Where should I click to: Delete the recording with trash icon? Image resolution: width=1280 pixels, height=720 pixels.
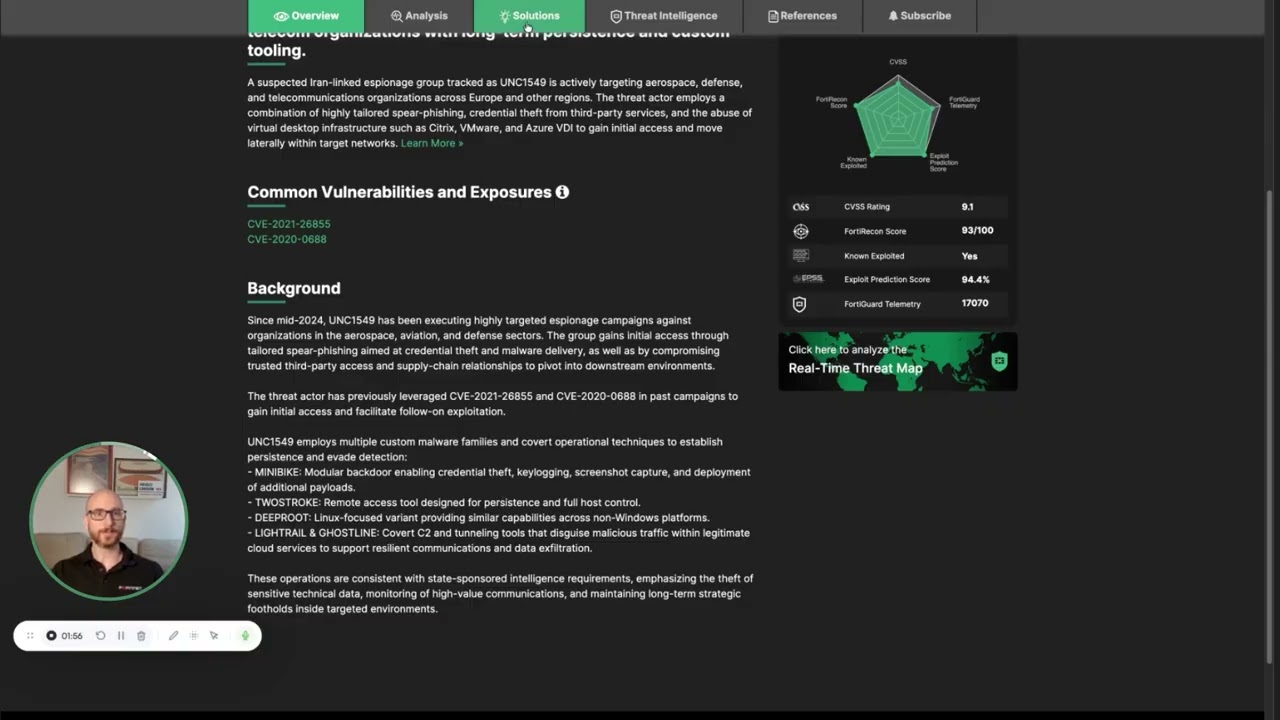click(x=141, y=636)
